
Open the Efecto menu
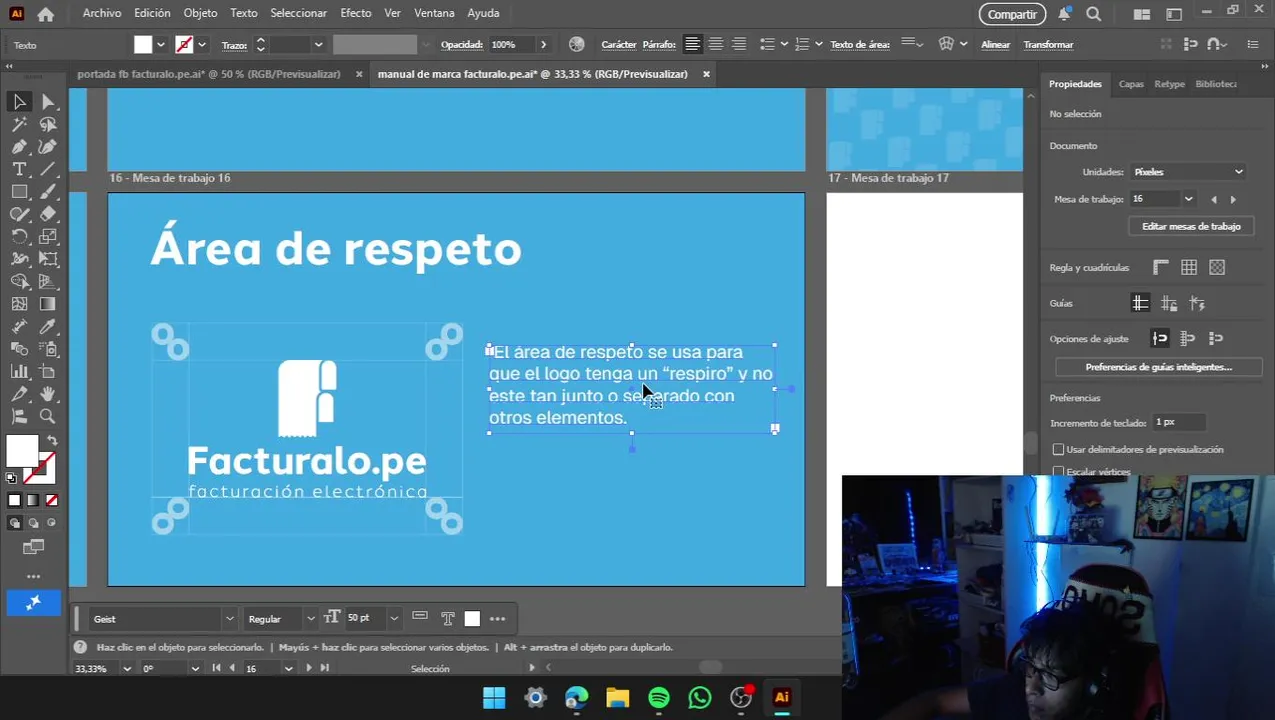tap(355, 13)
